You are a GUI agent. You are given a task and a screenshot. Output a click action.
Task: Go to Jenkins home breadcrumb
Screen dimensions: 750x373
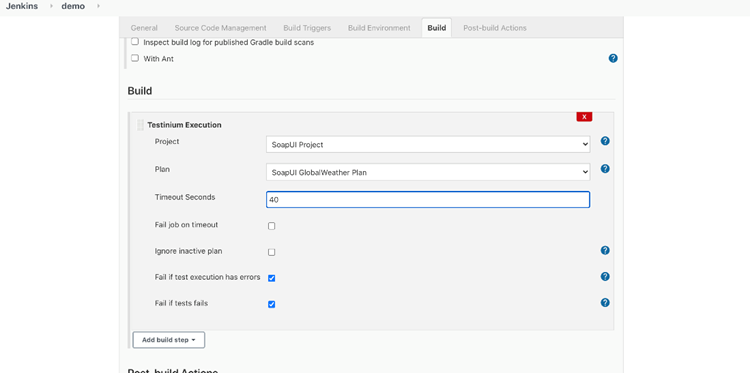pos(22,7)
